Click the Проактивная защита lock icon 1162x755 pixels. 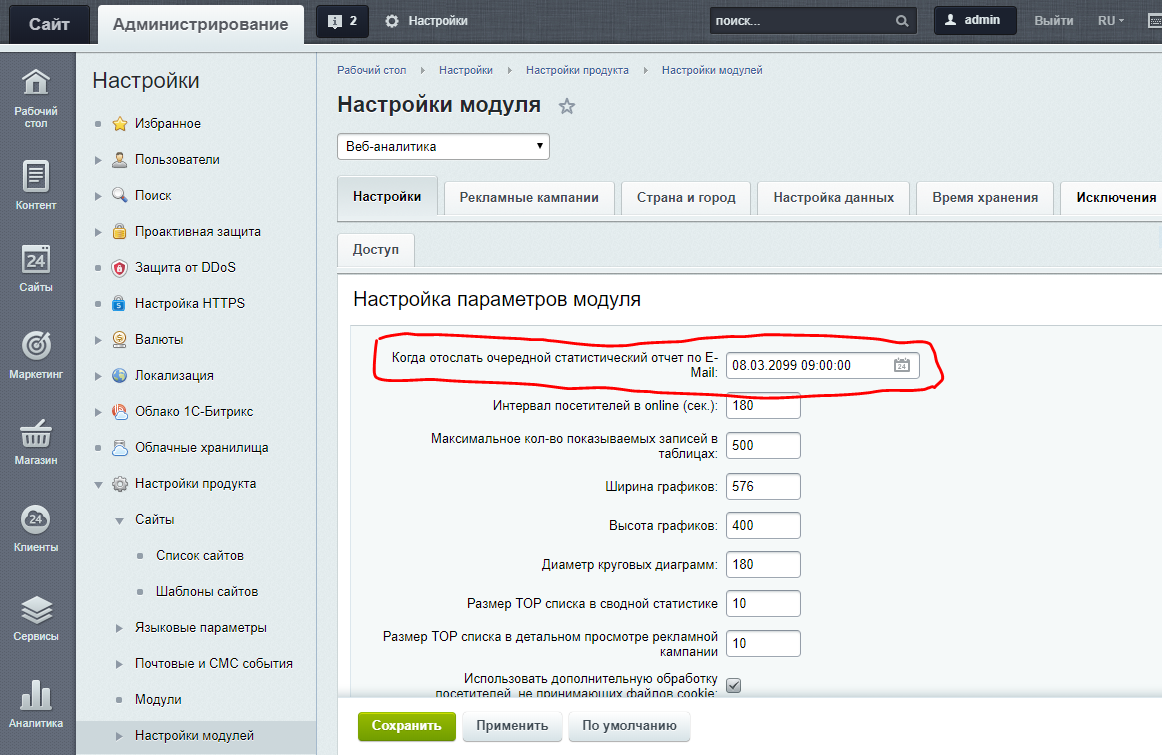(119, 231)
